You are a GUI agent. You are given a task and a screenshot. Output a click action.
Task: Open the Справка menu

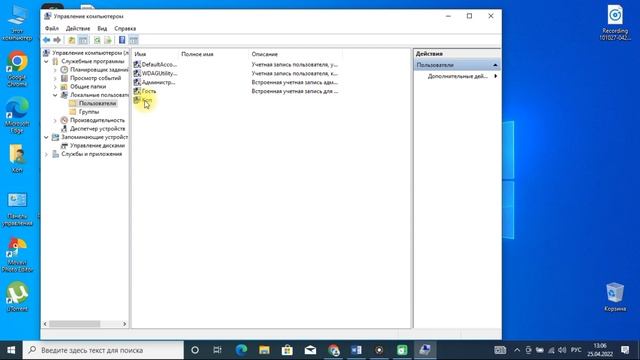pos(125,29)
